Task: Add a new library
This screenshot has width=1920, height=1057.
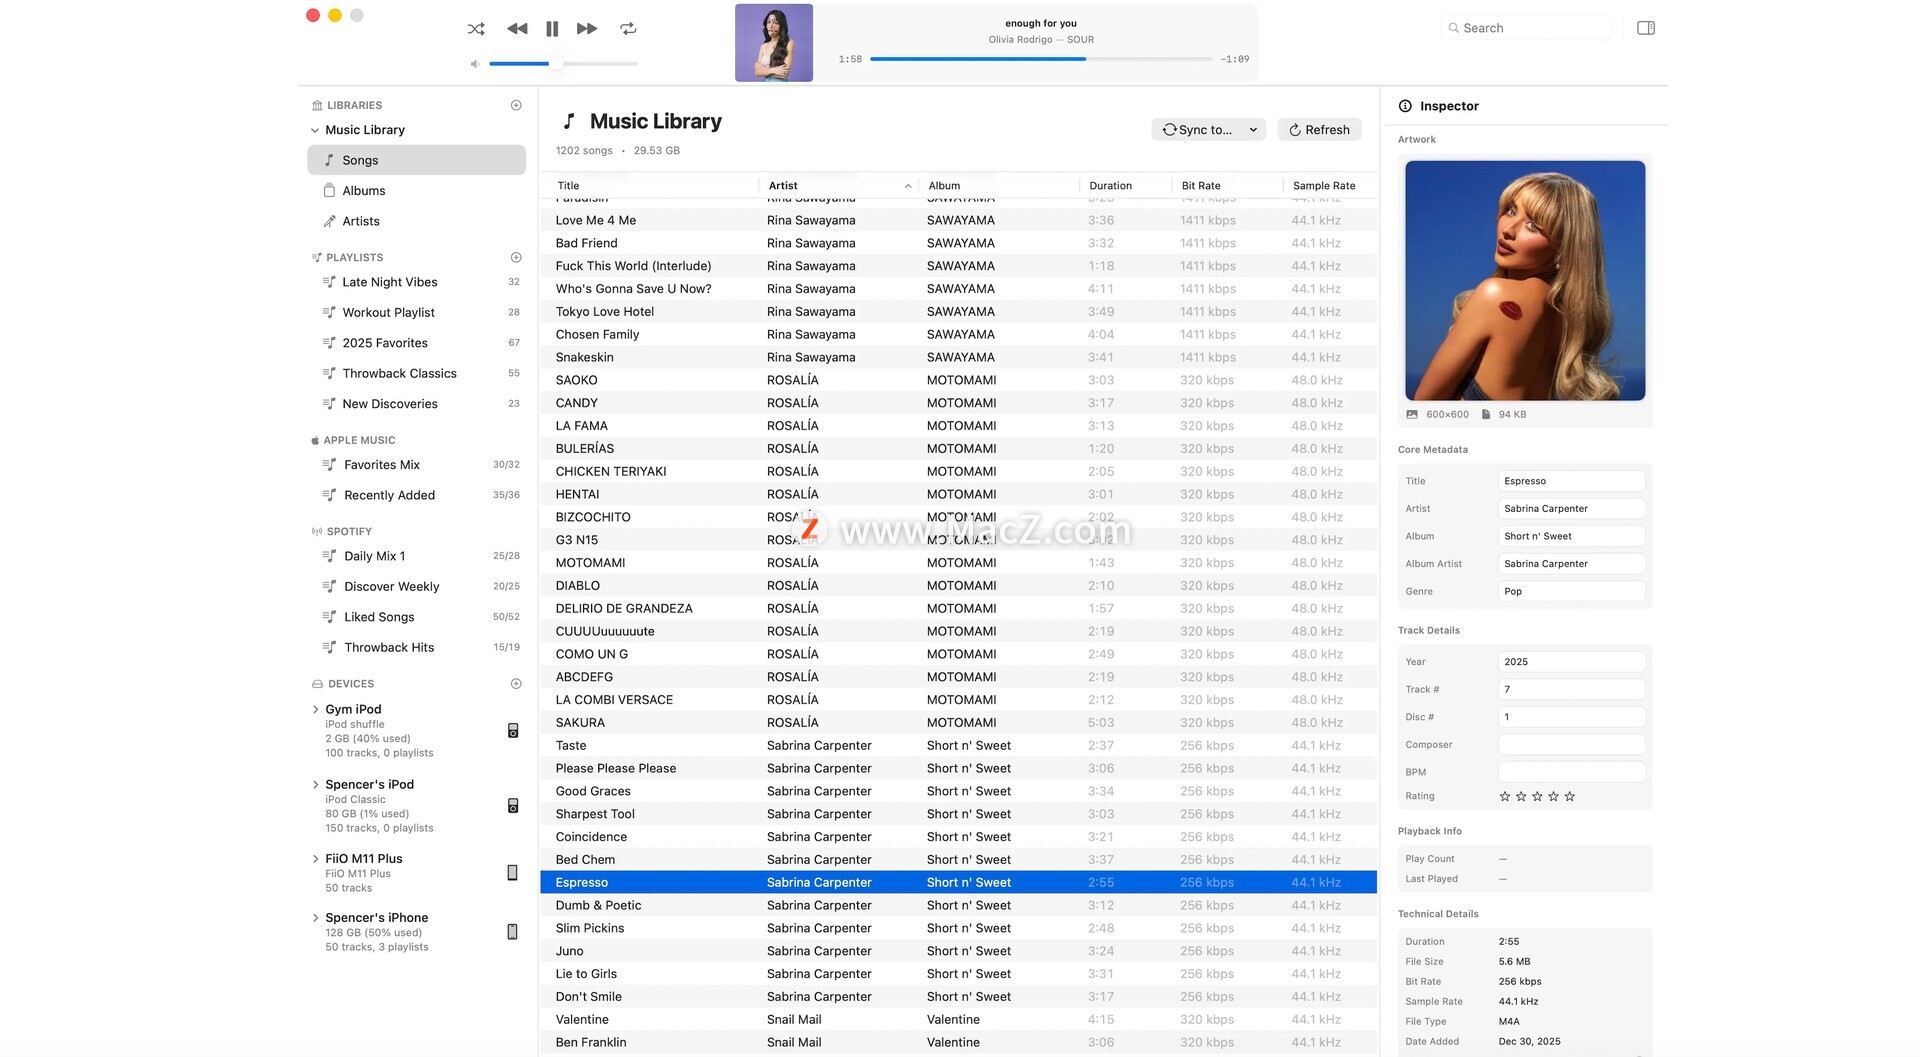Action: tap(516, 105)
